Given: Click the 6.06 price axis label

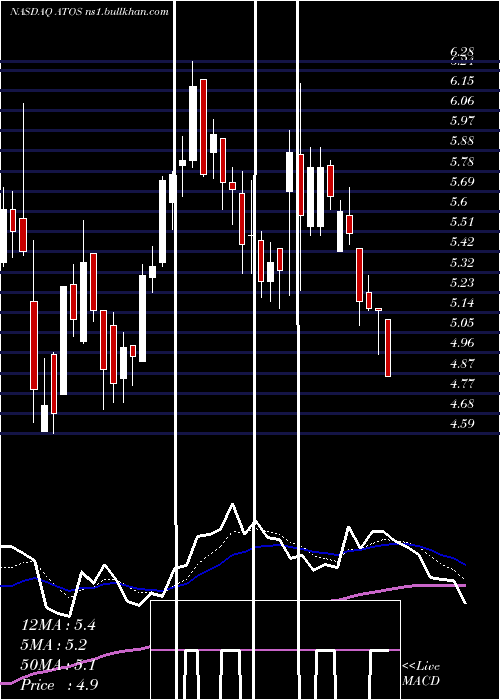Looking at the screenshot, I should point(462,101).
